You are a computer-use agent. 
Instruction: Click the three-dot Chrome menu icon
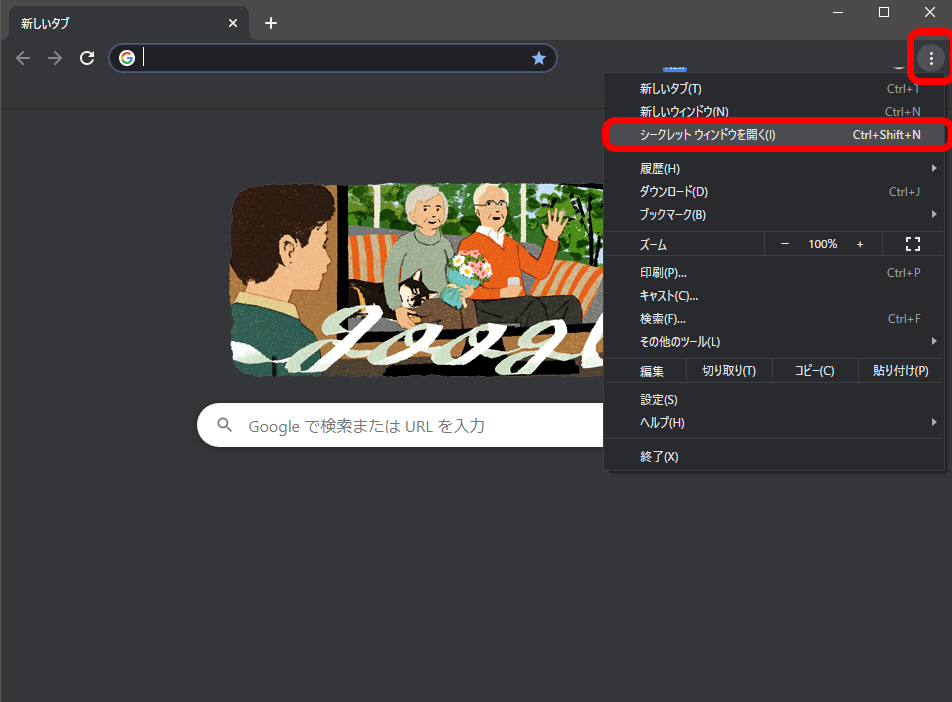[x=931, y=58]
